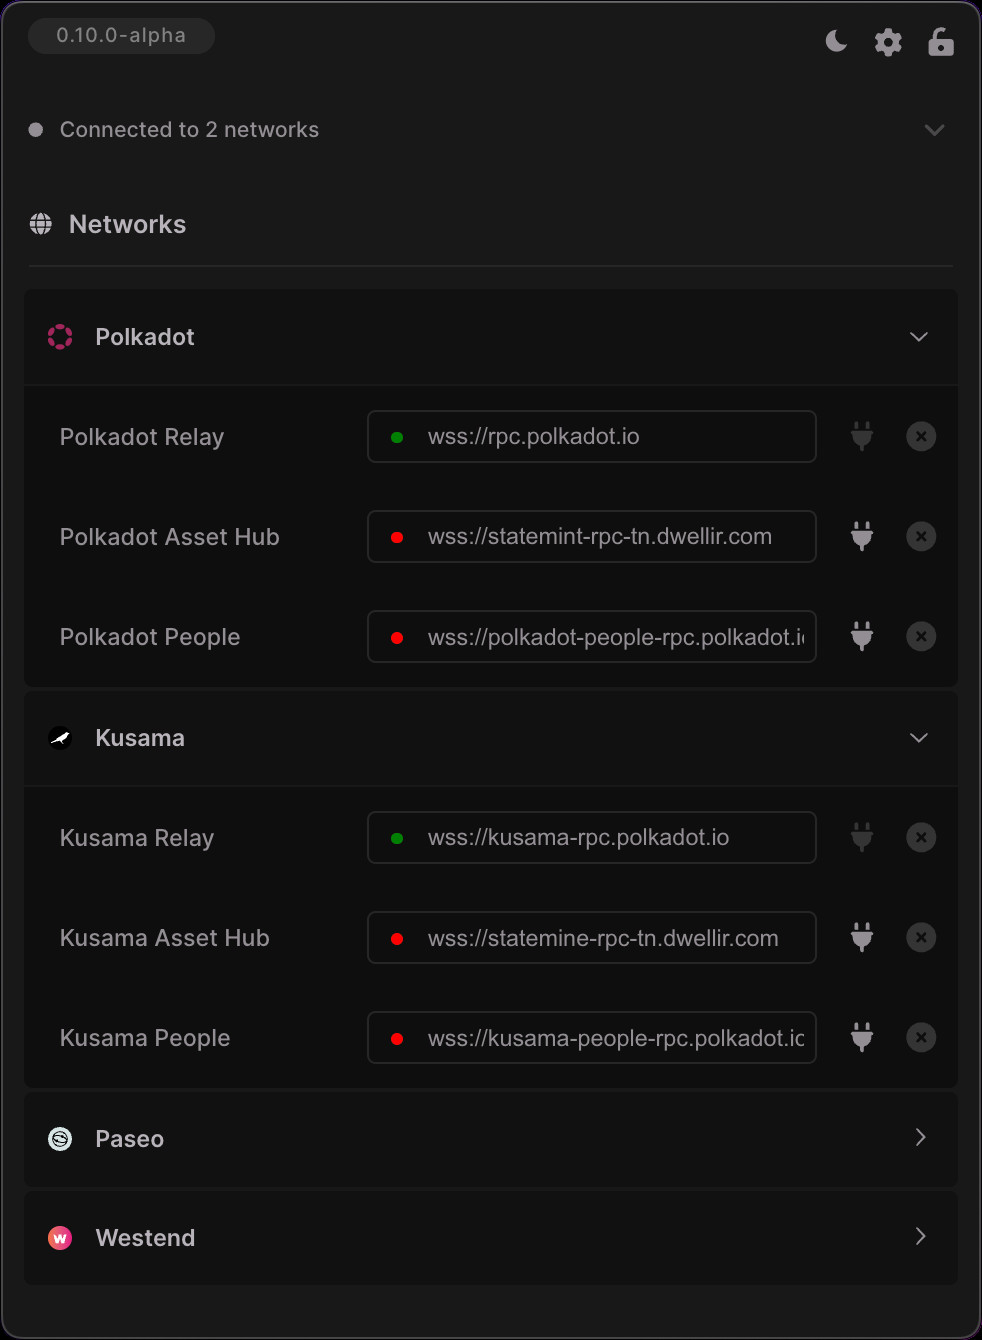Connect Kusama Asset Hub via plug icon
This screenshot has height=1340, width=982.
coord(862,937)
